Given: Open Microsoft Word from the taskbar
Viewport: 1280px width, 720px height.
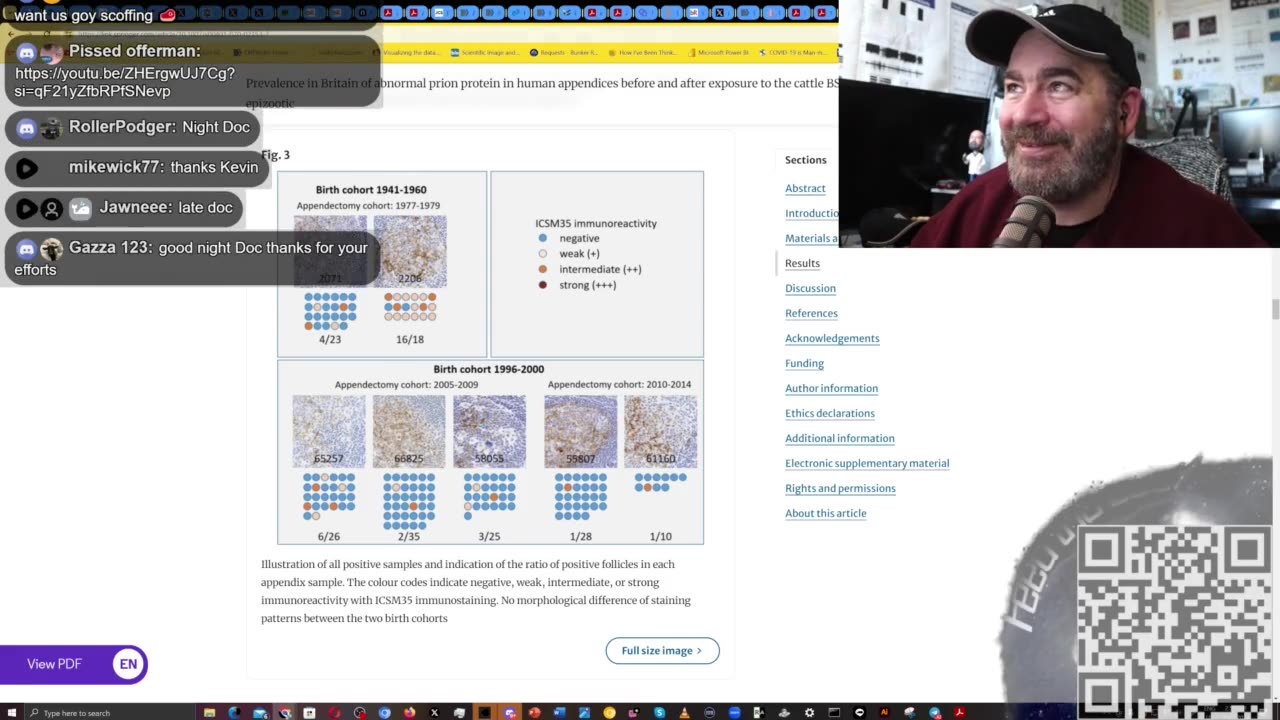Looking at the screenshot, I should click(x=560, y=713).
